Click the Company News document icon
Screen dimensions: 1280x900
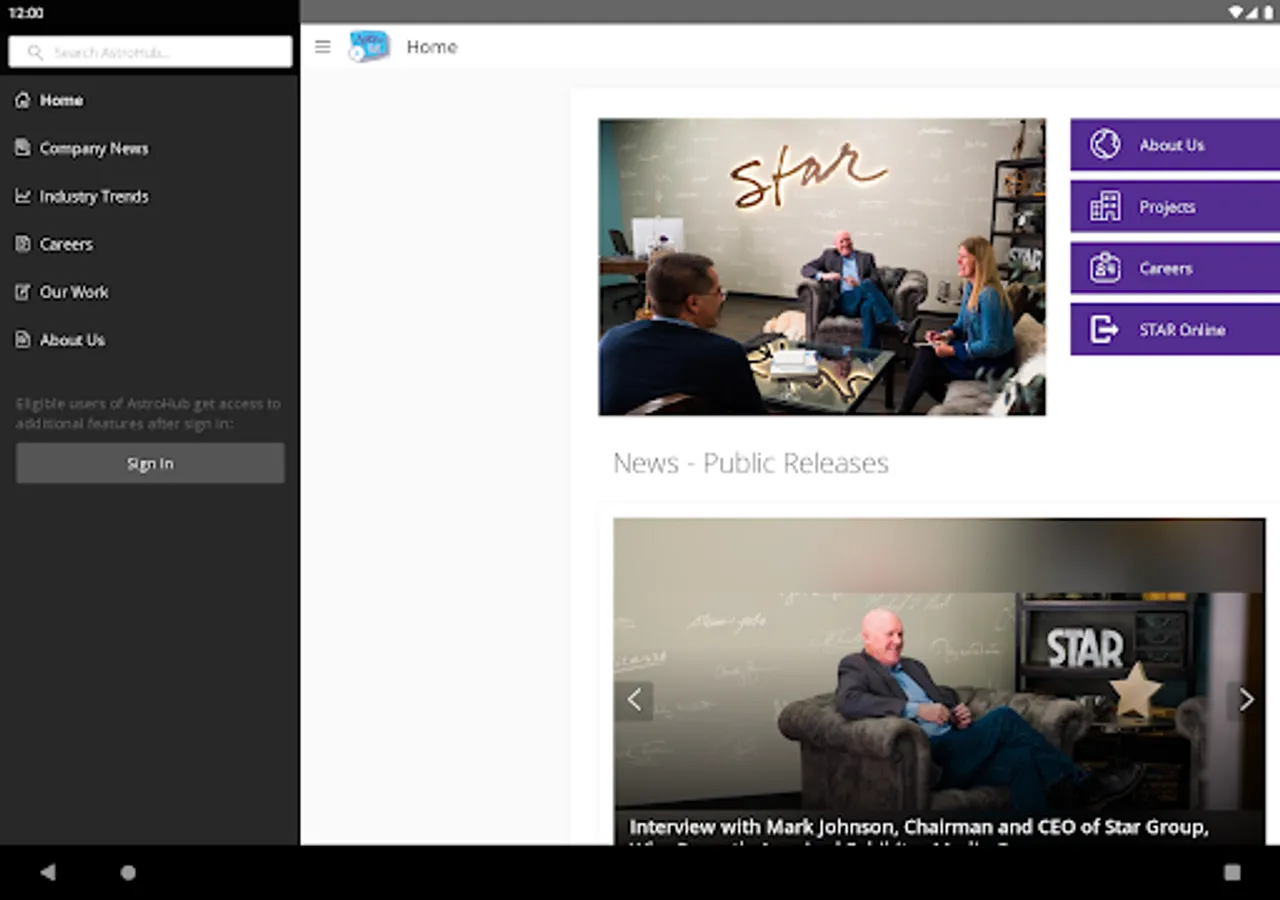(23, 148)
